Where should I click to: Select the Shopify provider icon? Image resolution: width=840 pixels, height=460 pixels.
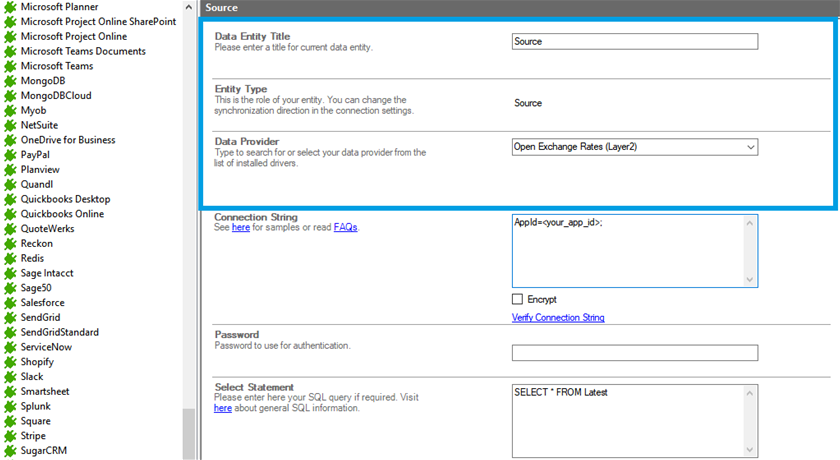click(11, 362)
